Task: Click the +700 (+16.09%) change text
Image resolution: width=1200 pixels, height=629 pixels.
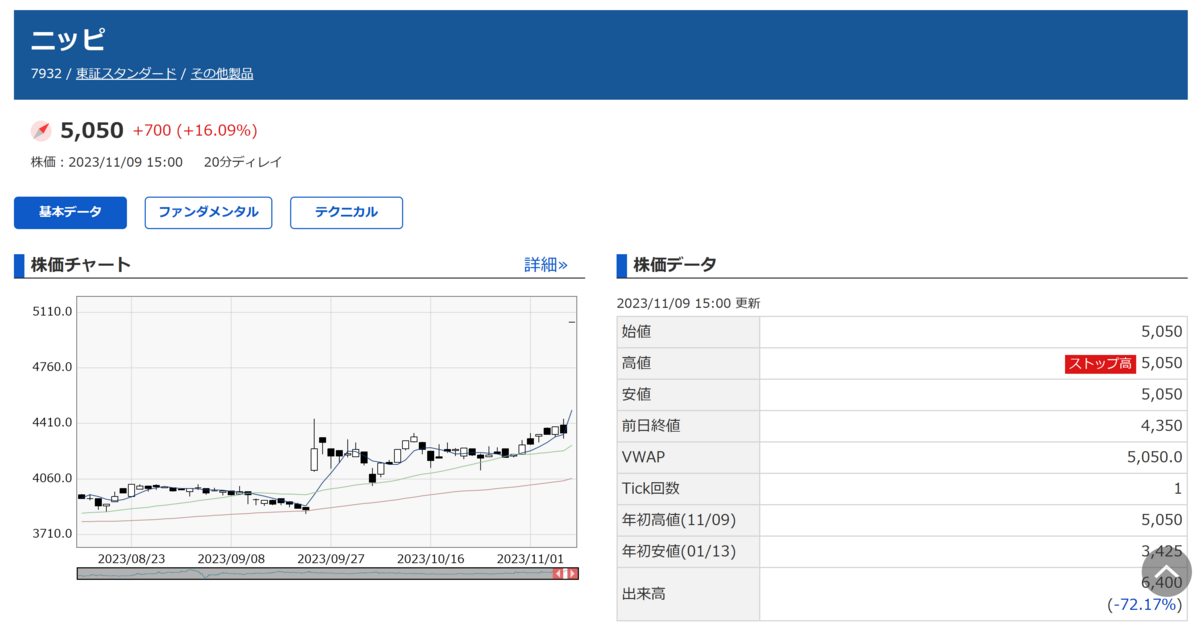Action: point(195,131)
